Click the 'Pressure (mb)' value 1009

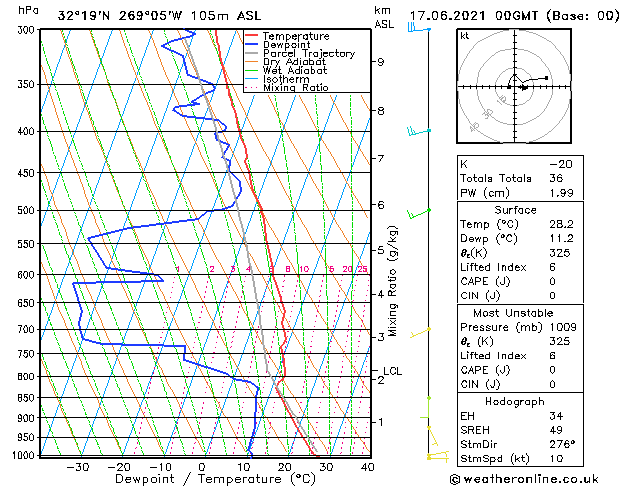coord(563,327)
